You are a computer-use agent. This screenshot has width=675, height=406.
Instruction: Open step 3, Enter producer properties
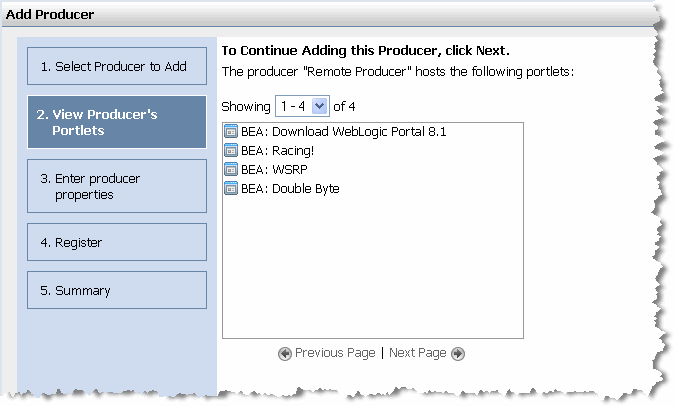[117, 187]
